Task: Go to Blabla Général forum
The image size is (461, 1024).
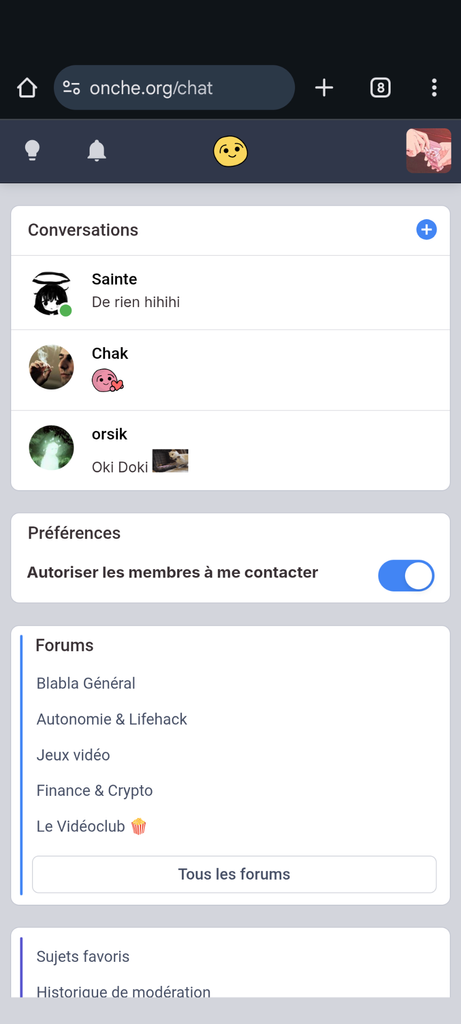Action: pos(86,683)
